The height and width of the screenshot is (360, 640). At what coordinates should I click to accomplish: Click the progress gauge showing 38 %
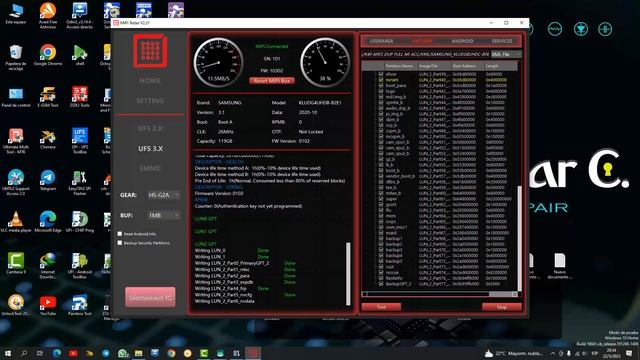(x=325, y=62)
